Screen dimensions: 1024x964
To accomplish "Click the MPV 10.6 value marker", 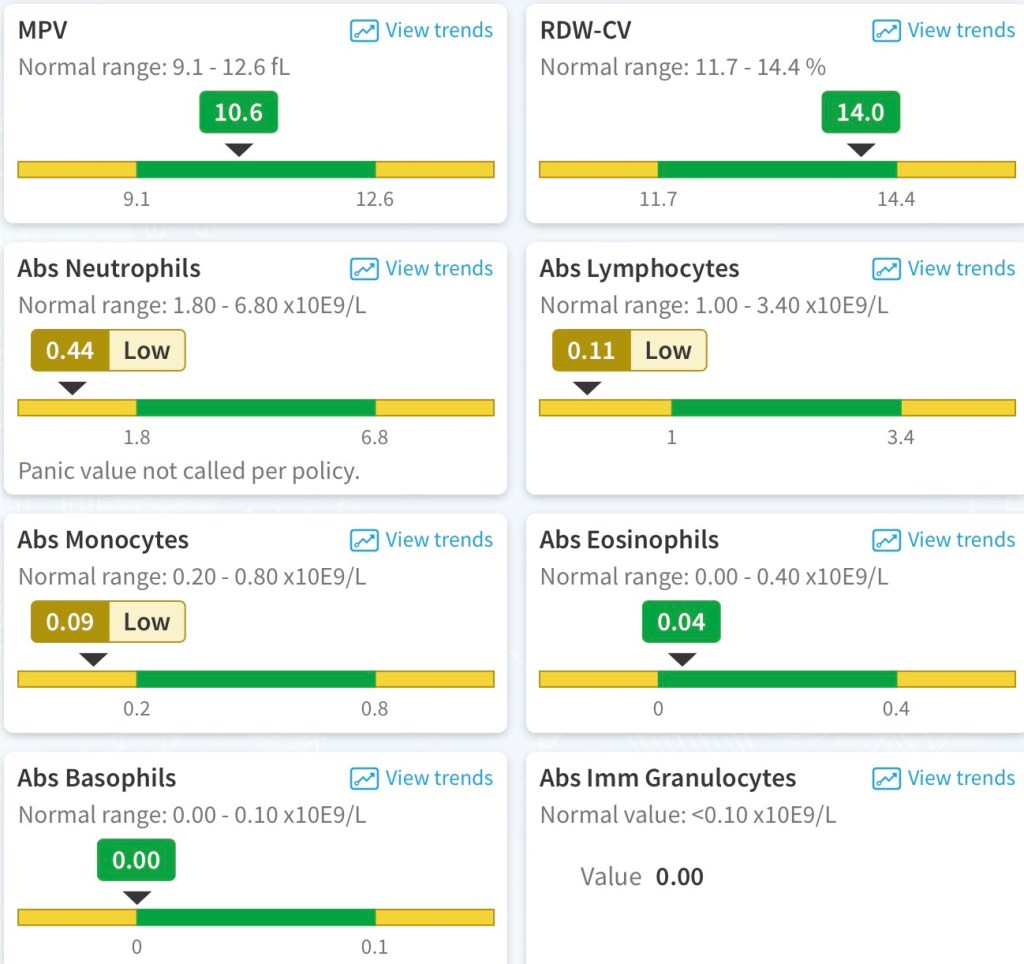I will pyautogui.click(x=238, y=112).
